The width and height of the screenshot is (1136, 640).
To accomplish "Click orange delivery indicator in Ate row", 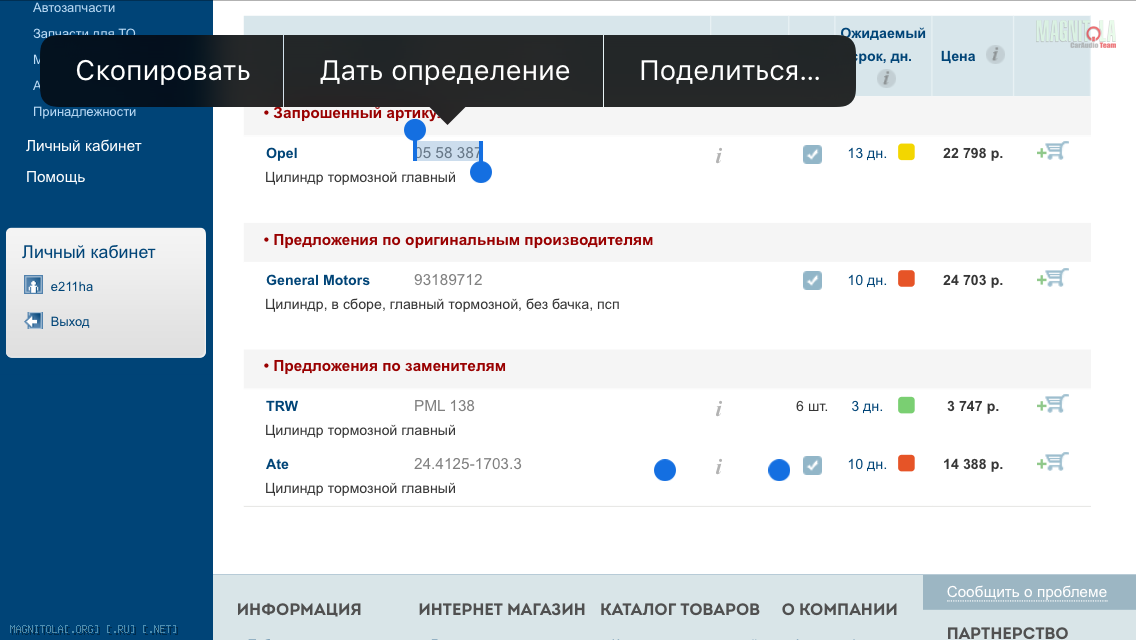I will coord(906,463).
